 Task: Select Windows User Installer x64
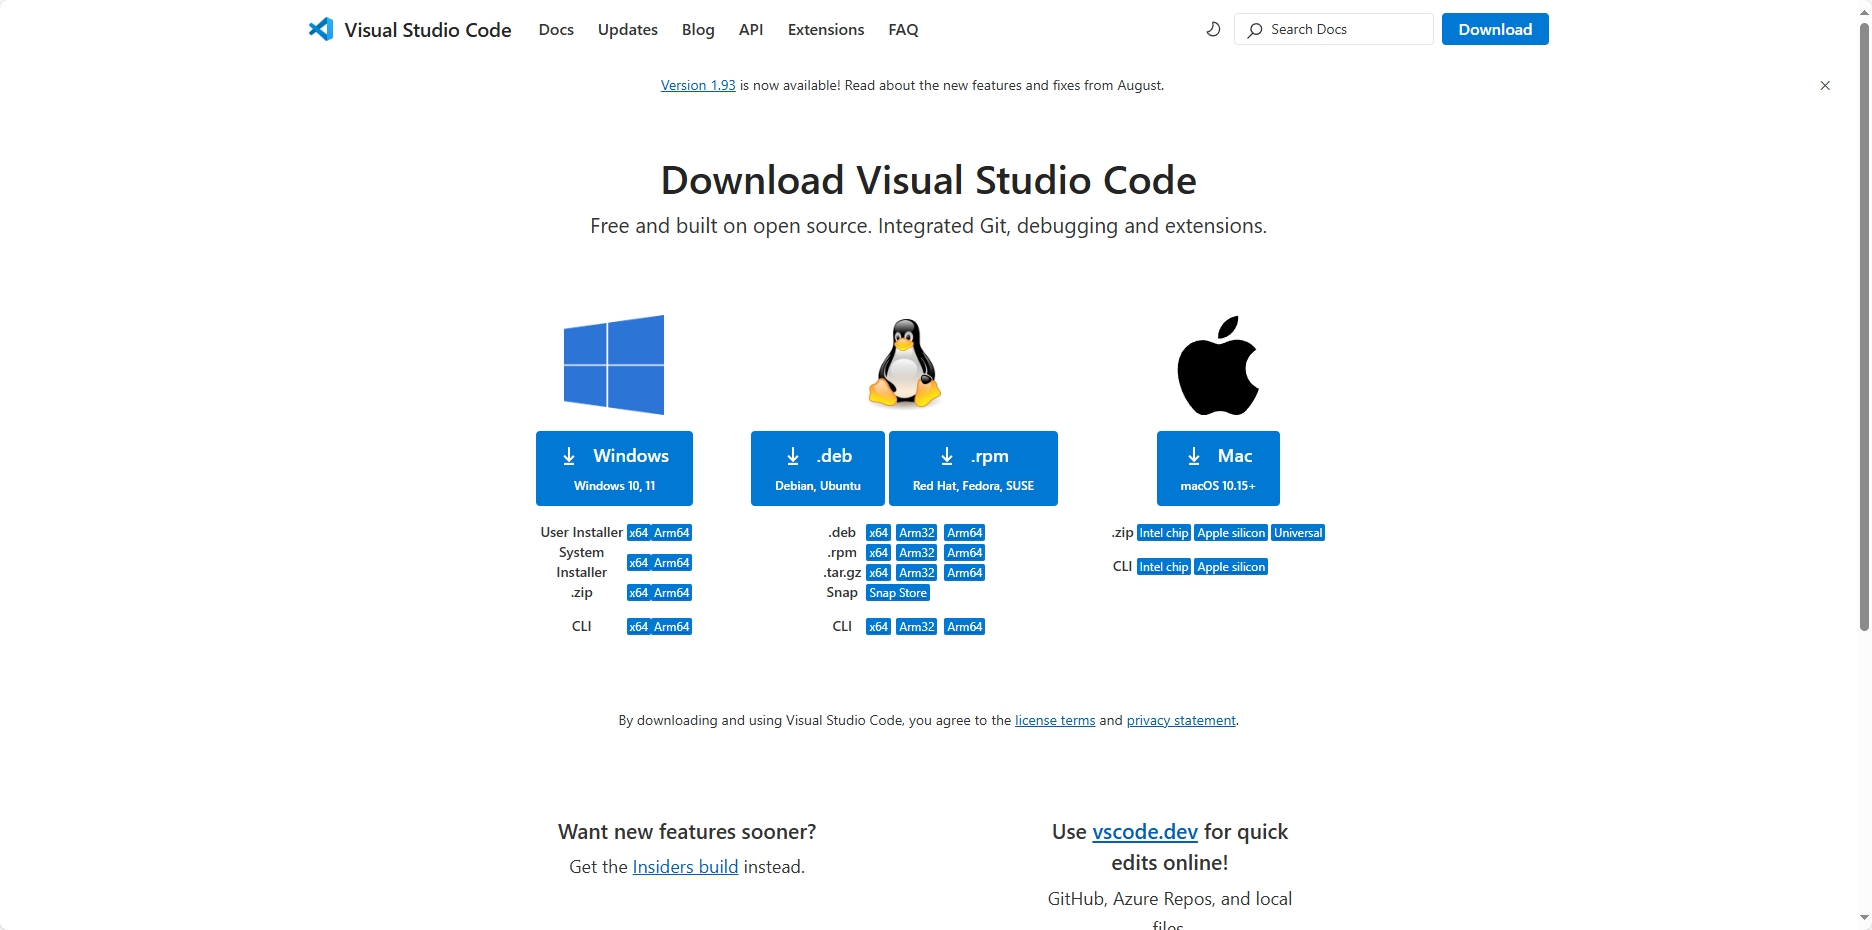pyautogui.click(x=639, y=533)
